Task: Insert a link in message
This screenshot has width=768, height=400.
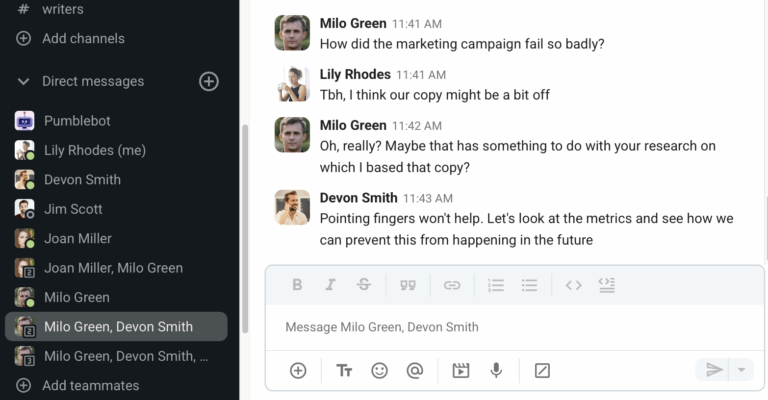Action: [x=452, y=285]
